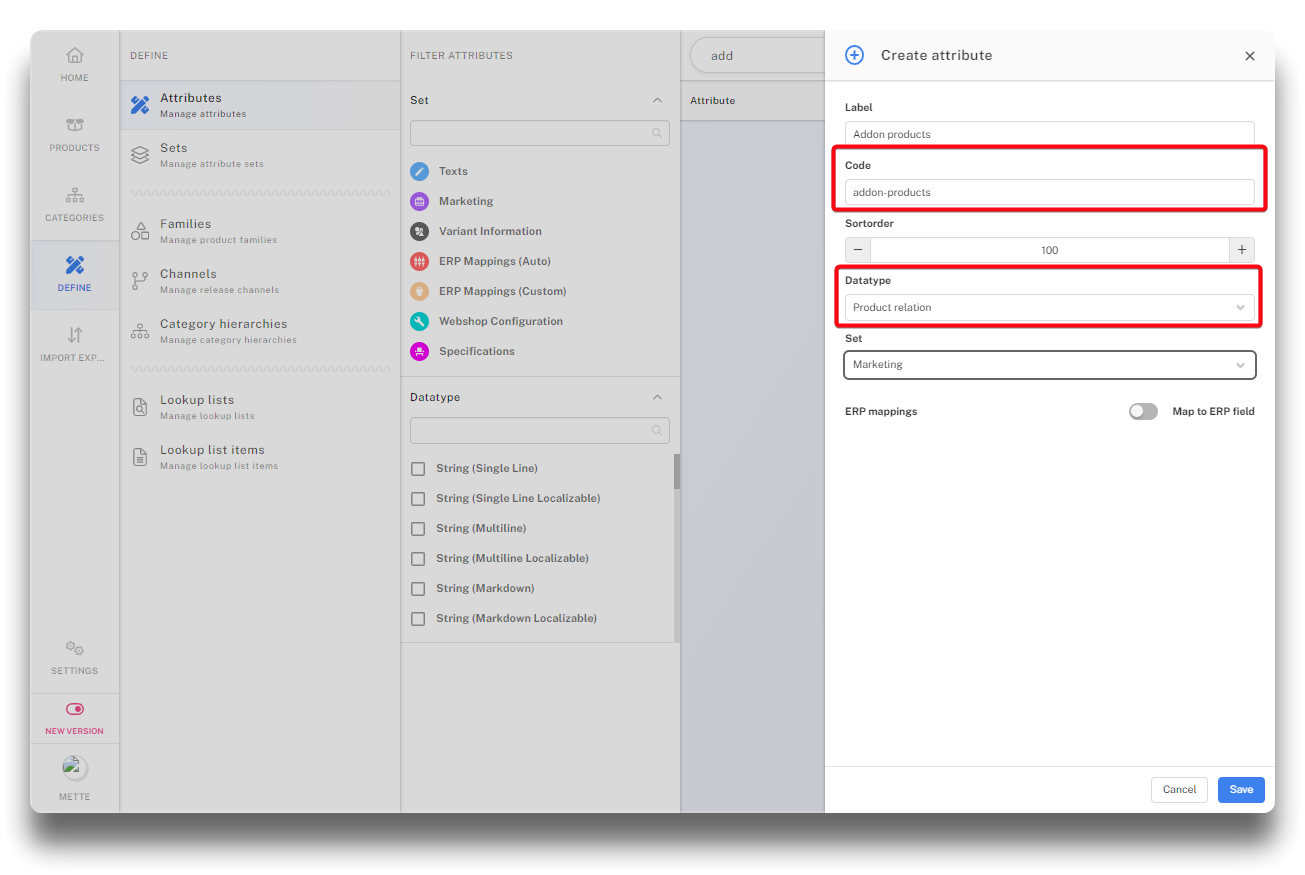Open Settings gear icon in sidebar

tap(74, 649)
